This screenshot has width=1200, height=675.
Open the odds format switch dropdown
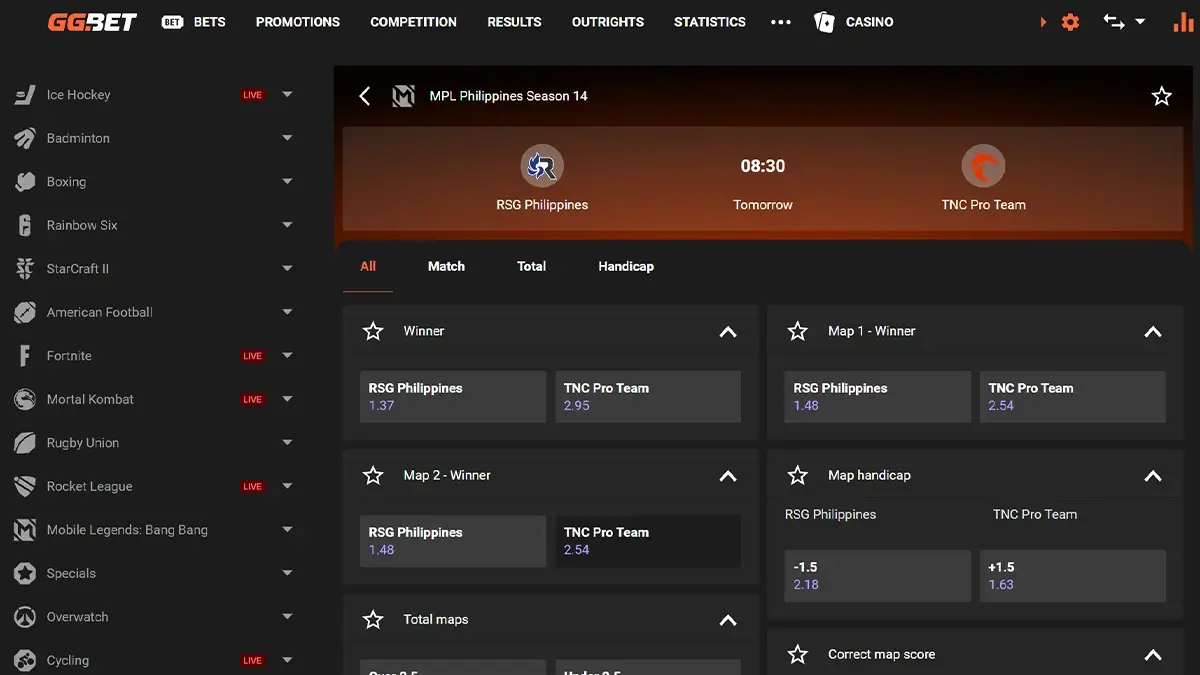click(1124, 21)
